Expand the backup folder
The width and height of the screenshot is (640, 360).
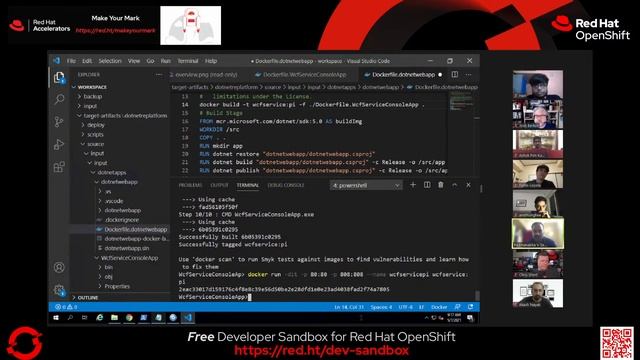tap(93, 97)
